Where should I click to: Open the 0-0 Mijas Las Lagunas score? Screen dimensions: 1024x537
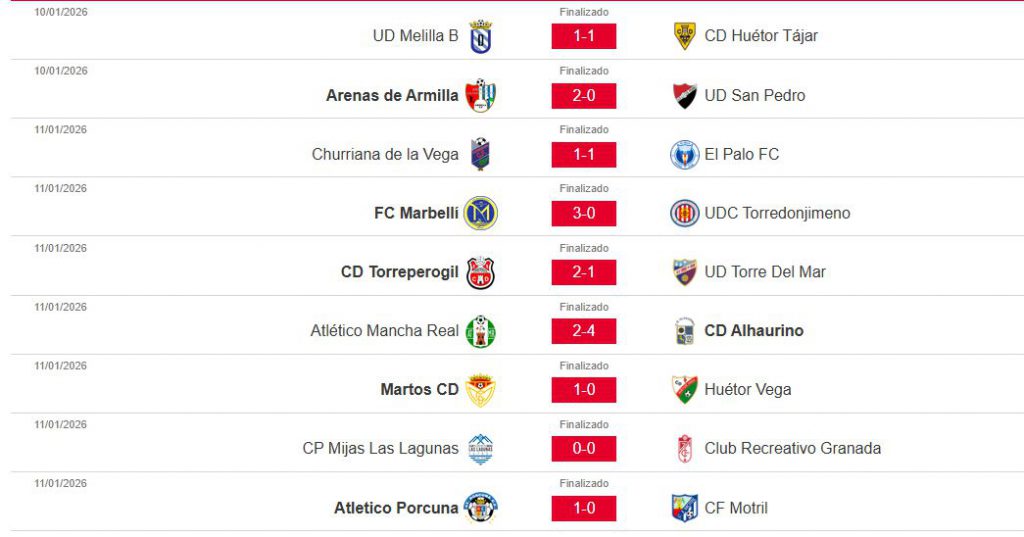[x=584, y=449]
